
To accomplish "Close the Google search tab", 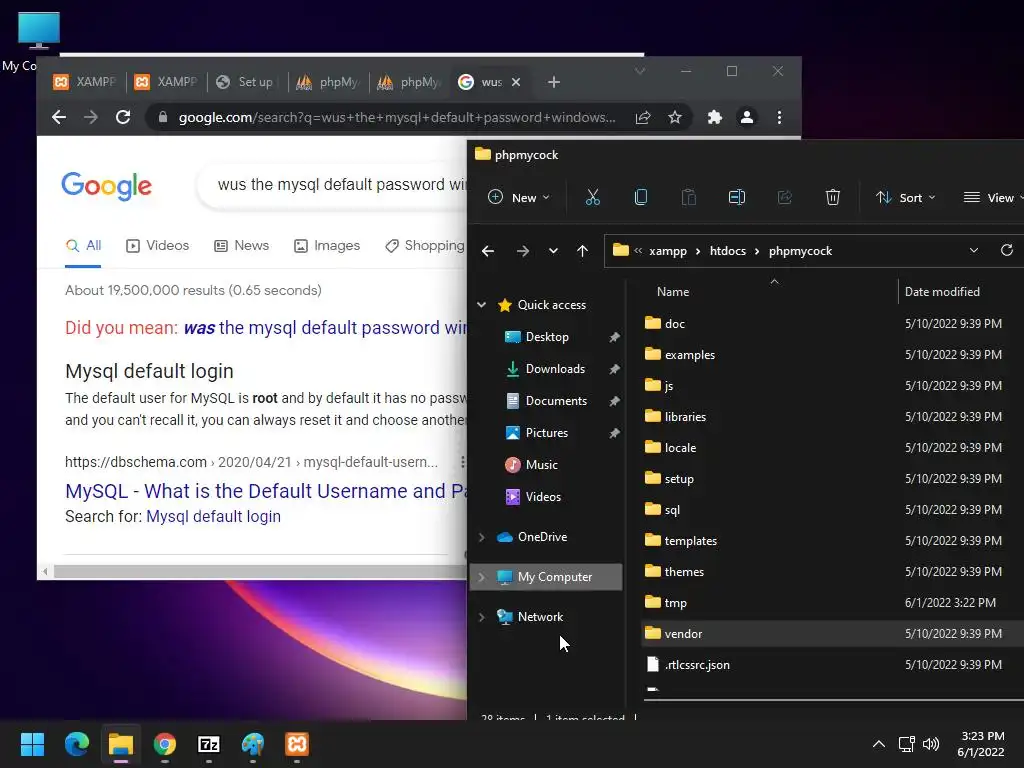I will [x=516, y=82].
